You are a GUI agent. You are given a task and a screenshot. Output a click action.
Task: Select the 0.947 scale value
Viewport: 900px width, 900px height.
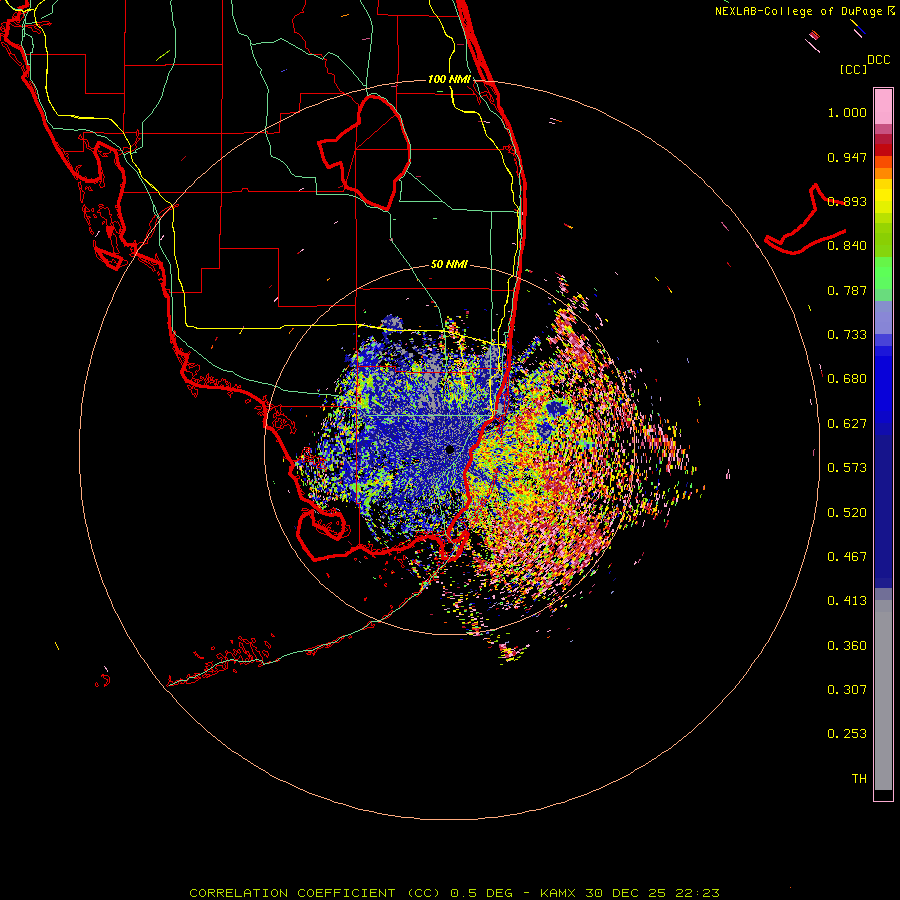[x=847, y=157]
